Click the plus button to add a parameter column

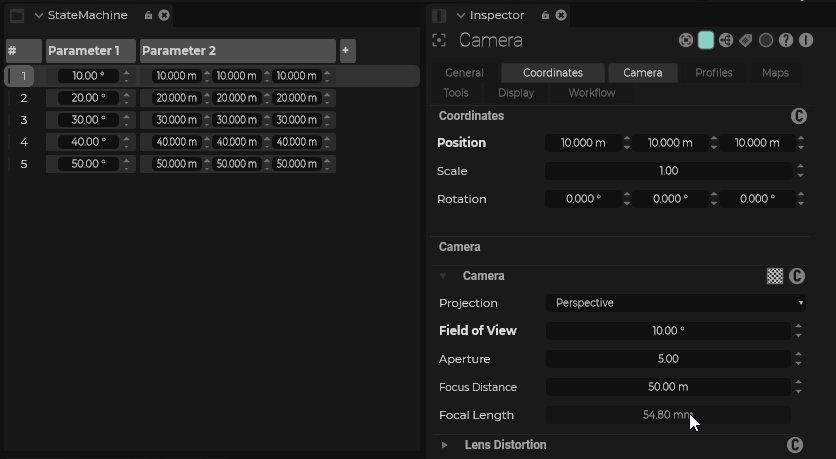pos(346,50)
